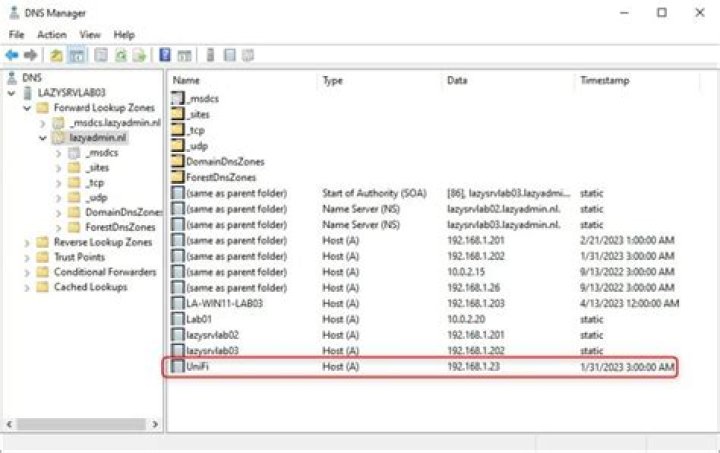
Task: Collapse the Forward Lookup Zones node
Action: (x=28, y=108)
